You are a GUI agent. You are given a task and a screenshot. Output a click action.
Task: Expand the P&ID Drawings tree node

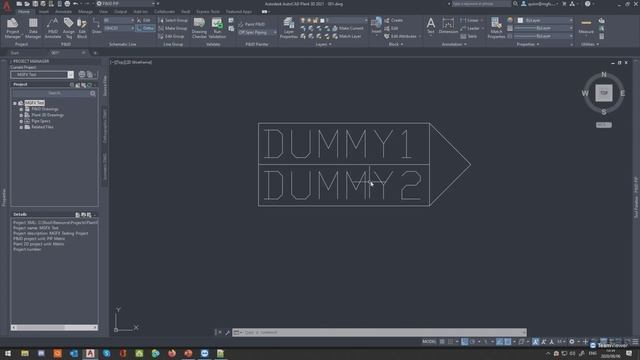pos(21,109)
